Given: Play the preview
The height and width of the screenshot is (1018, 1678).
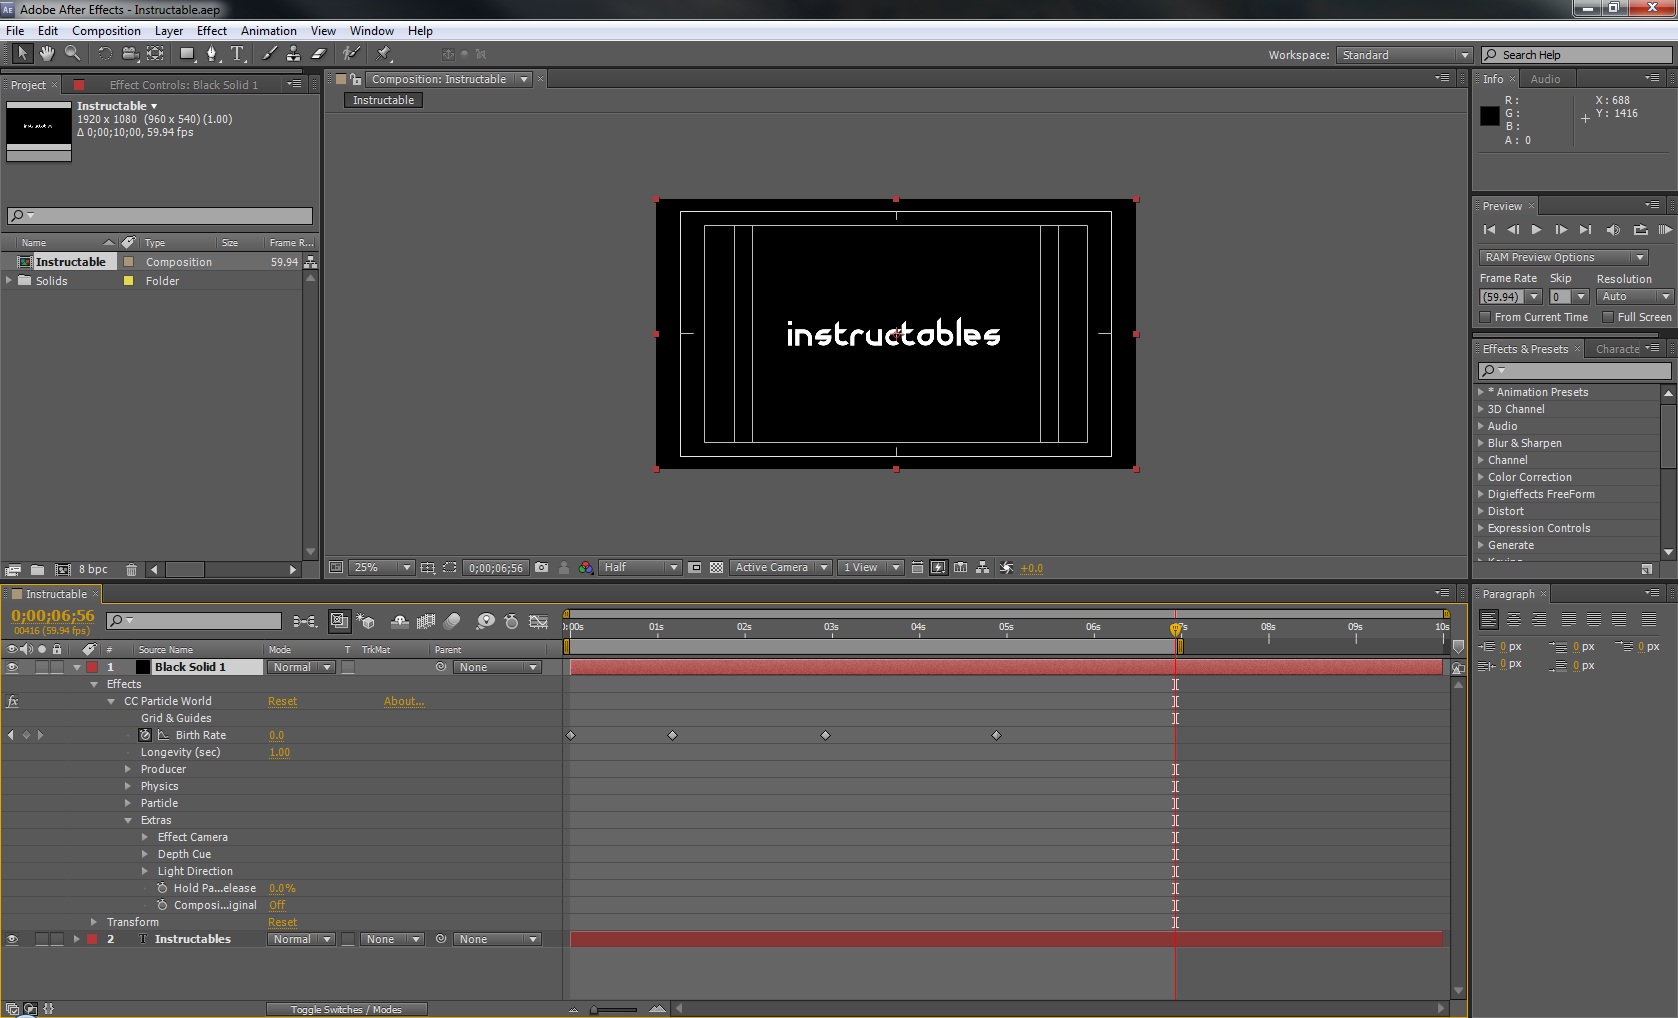Looking at the screenshot, I should (1537, 230).
